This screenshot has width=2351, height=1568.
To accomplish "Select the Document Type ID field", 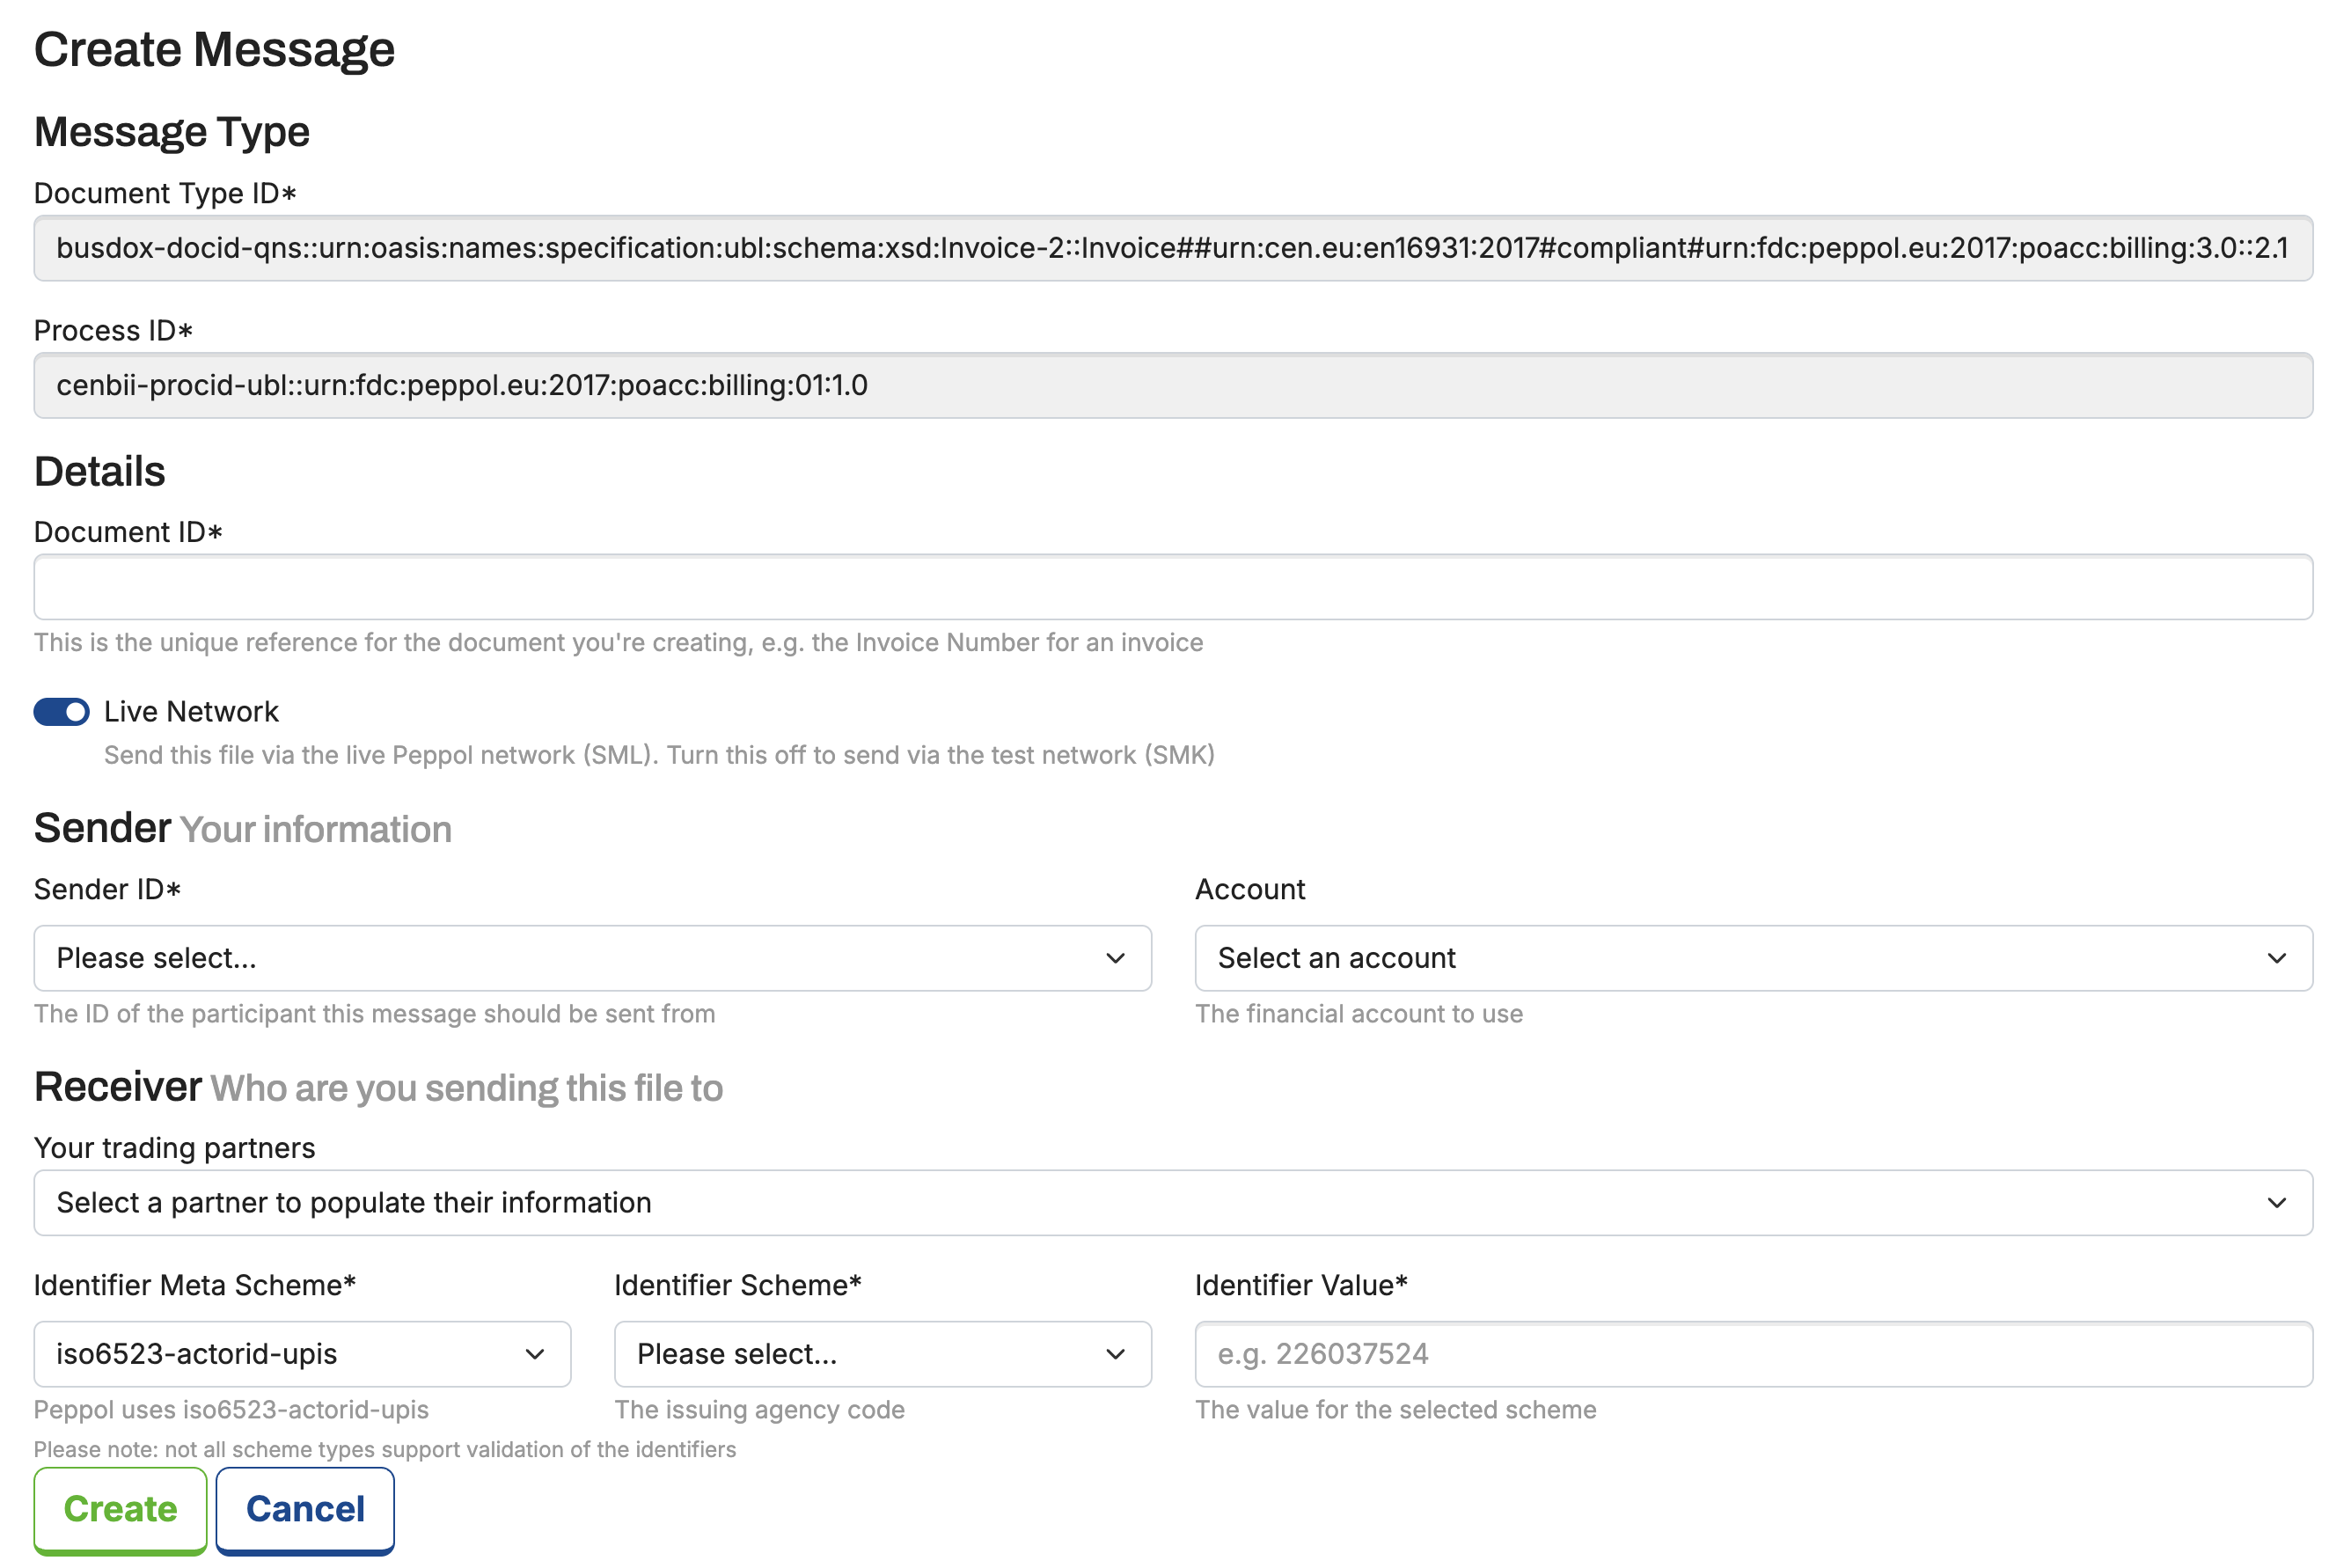I will coord(1173,248).
